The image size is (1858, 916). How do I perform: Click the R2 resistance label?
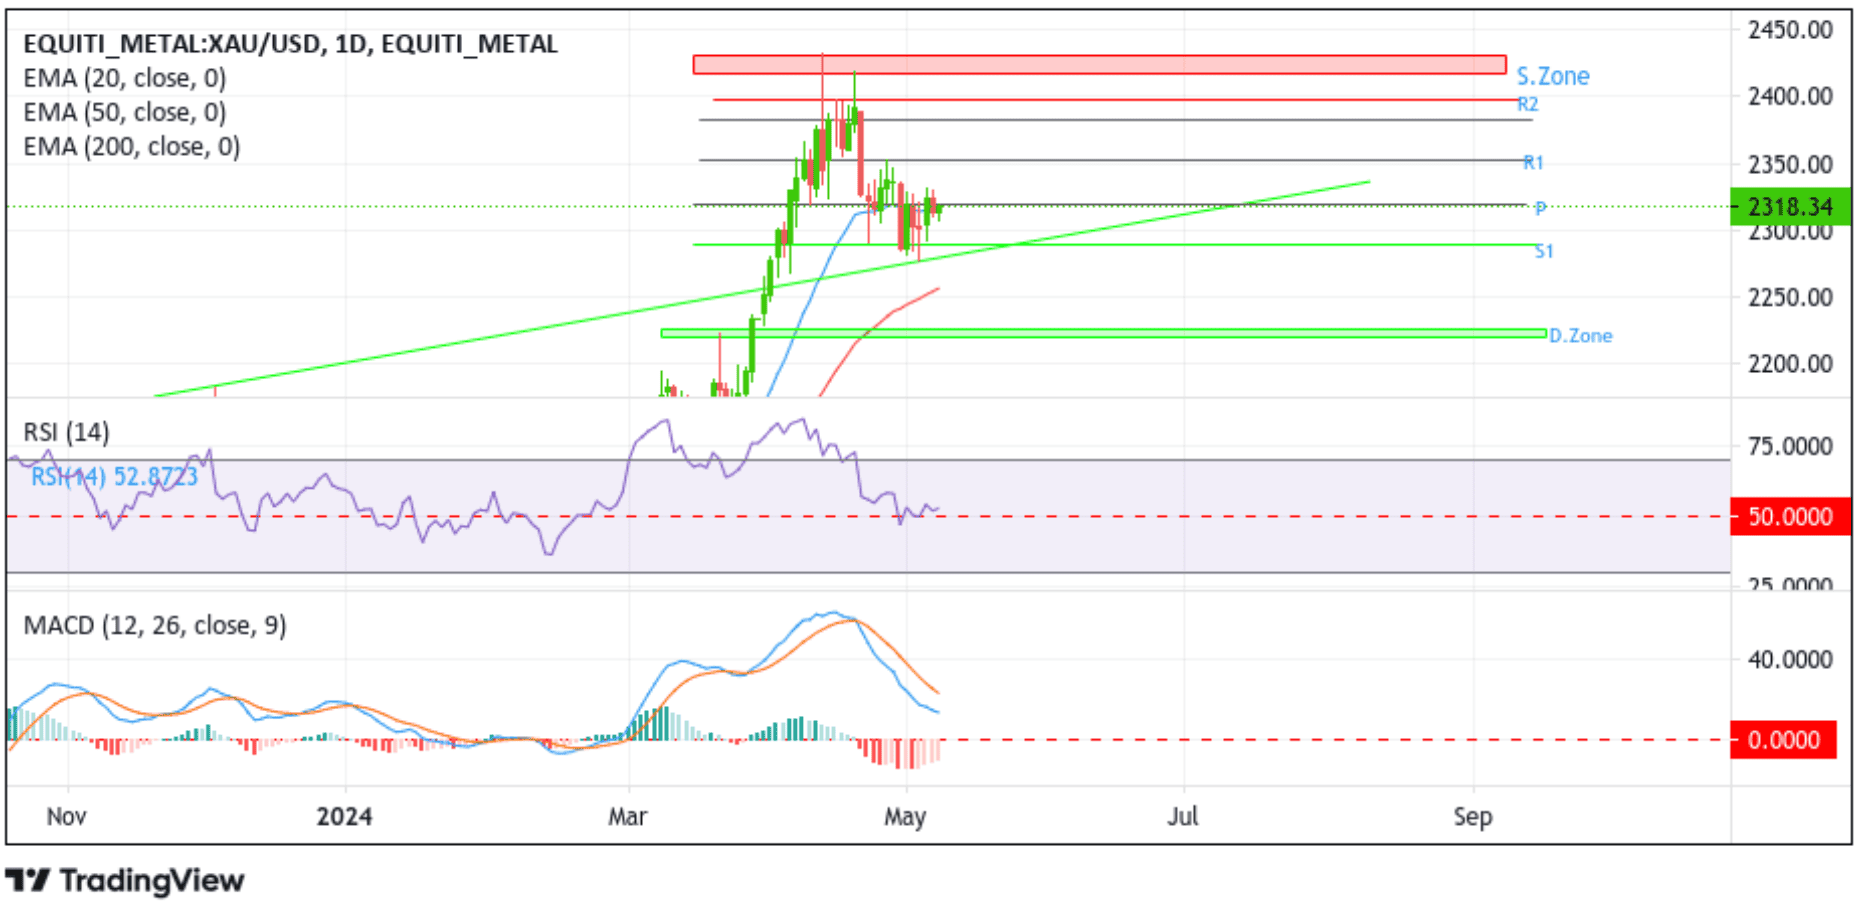tap(1528, 104)
